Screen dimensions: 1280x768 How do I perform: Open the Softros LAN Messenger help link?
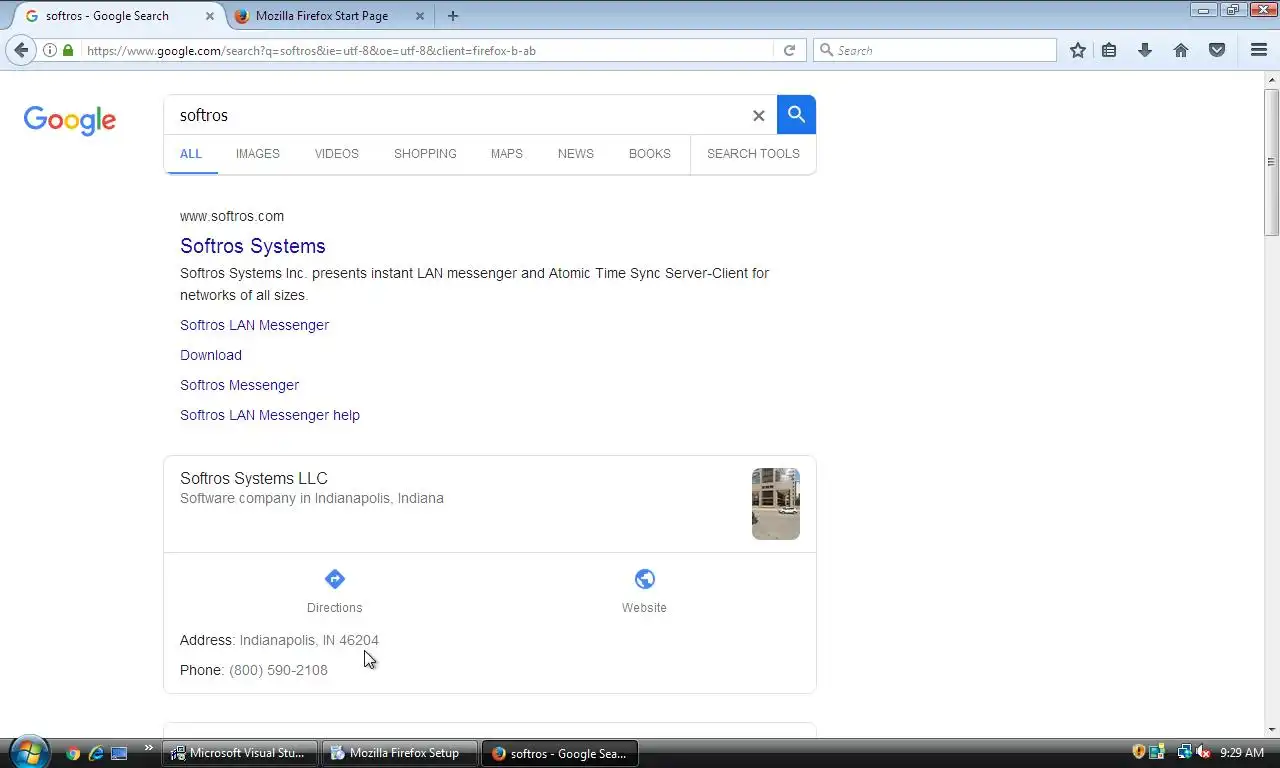pyautogui.click(x=270, y=415)
